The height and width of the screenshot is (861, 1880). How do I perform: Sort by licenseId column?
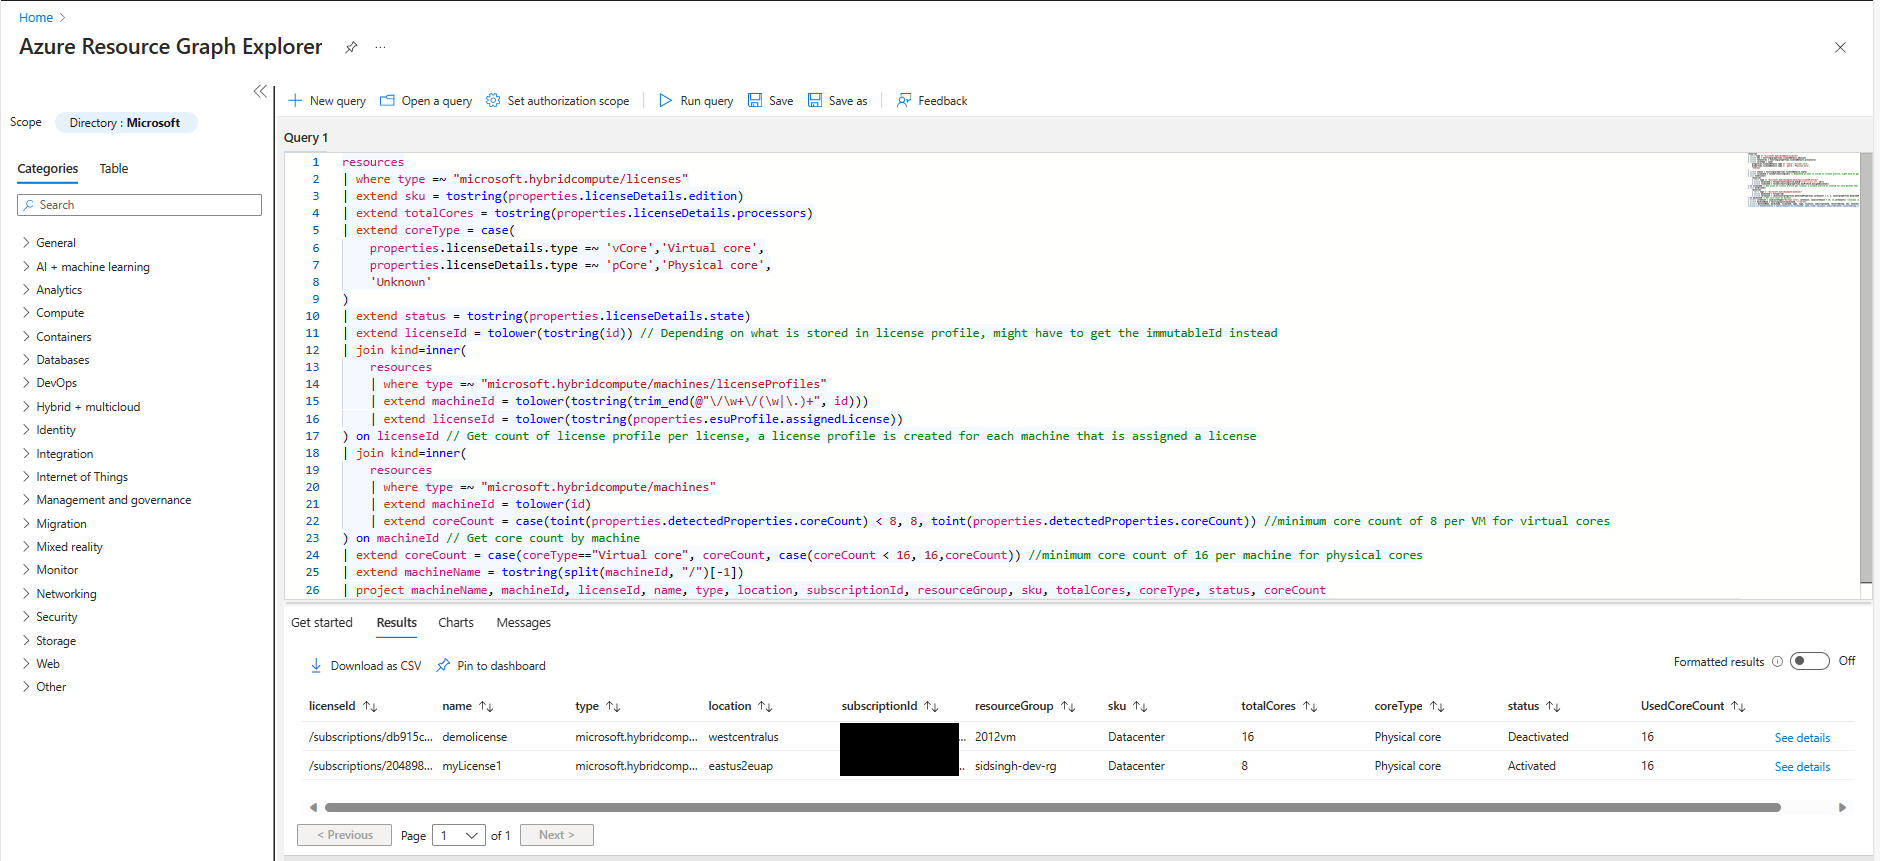(x=370, y=706)
